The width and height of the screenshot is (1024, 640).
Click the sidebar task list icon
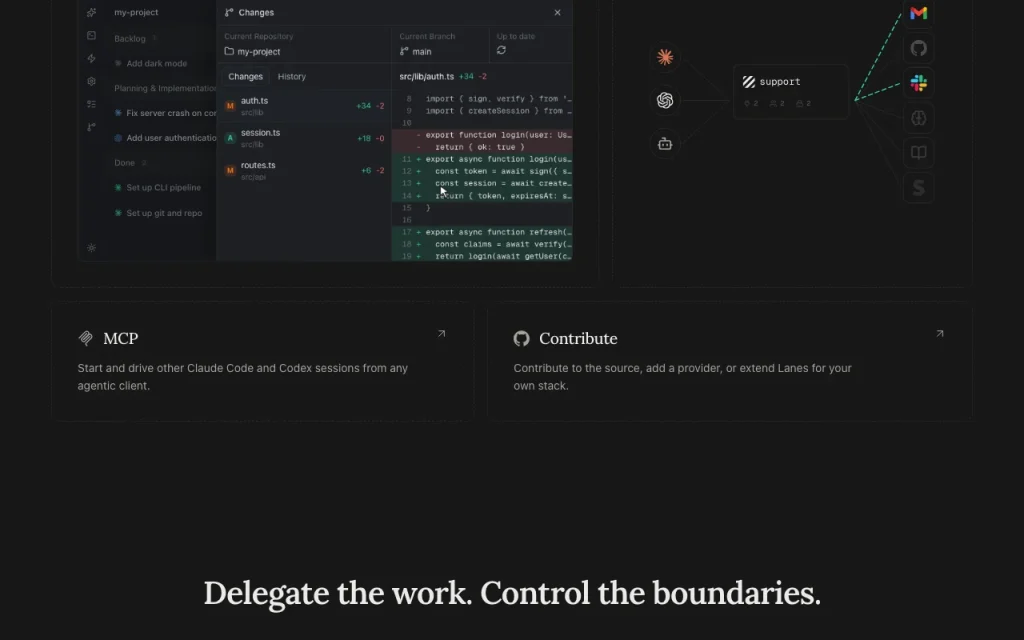[x=91, y=104]
